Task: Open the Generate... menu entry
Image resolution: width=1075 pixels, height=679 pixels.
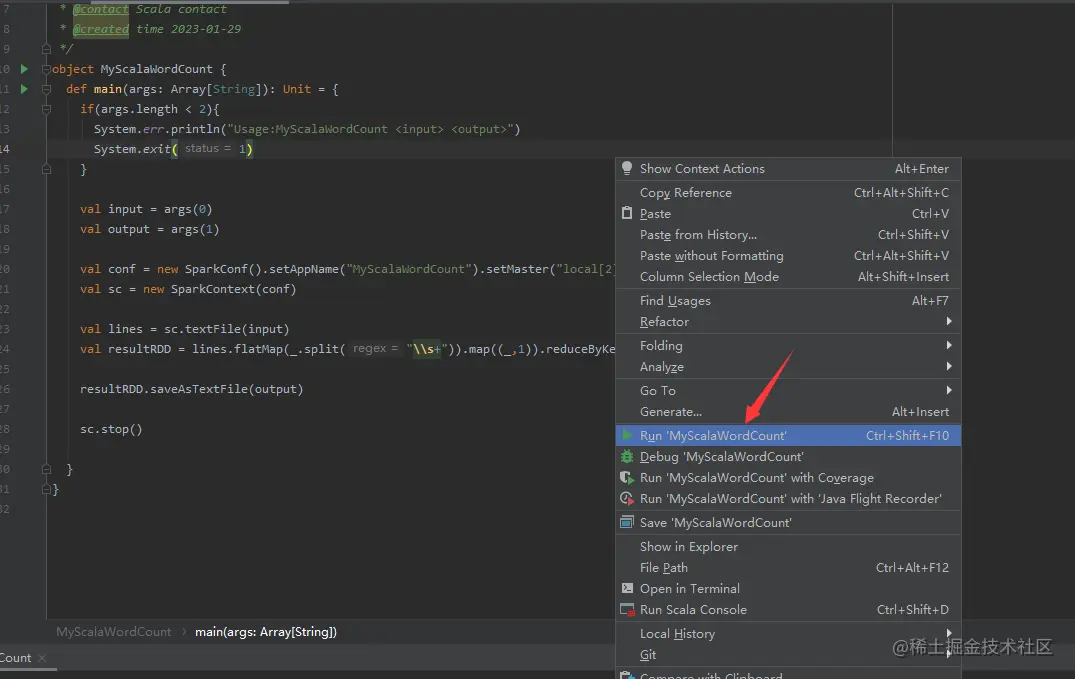Action: tap(788, 412)
